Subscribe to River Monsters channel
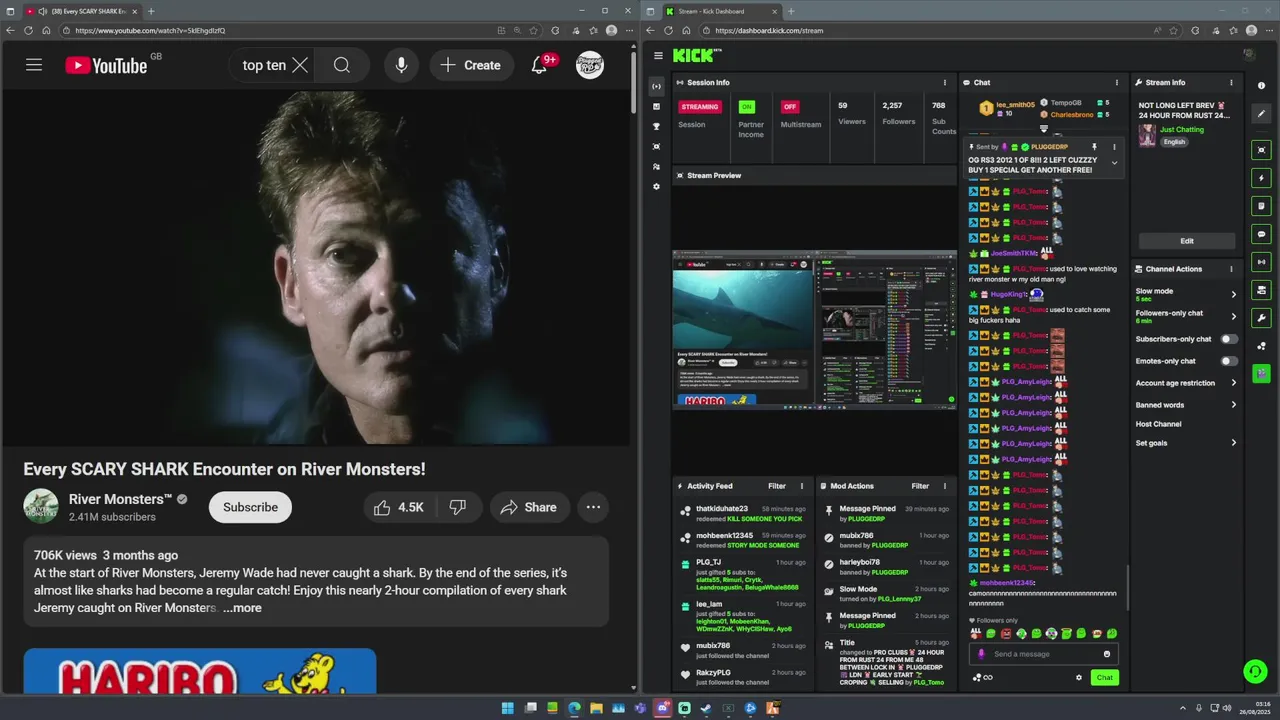This screenshot has width=1280, height=720. [x=250, y=507]
